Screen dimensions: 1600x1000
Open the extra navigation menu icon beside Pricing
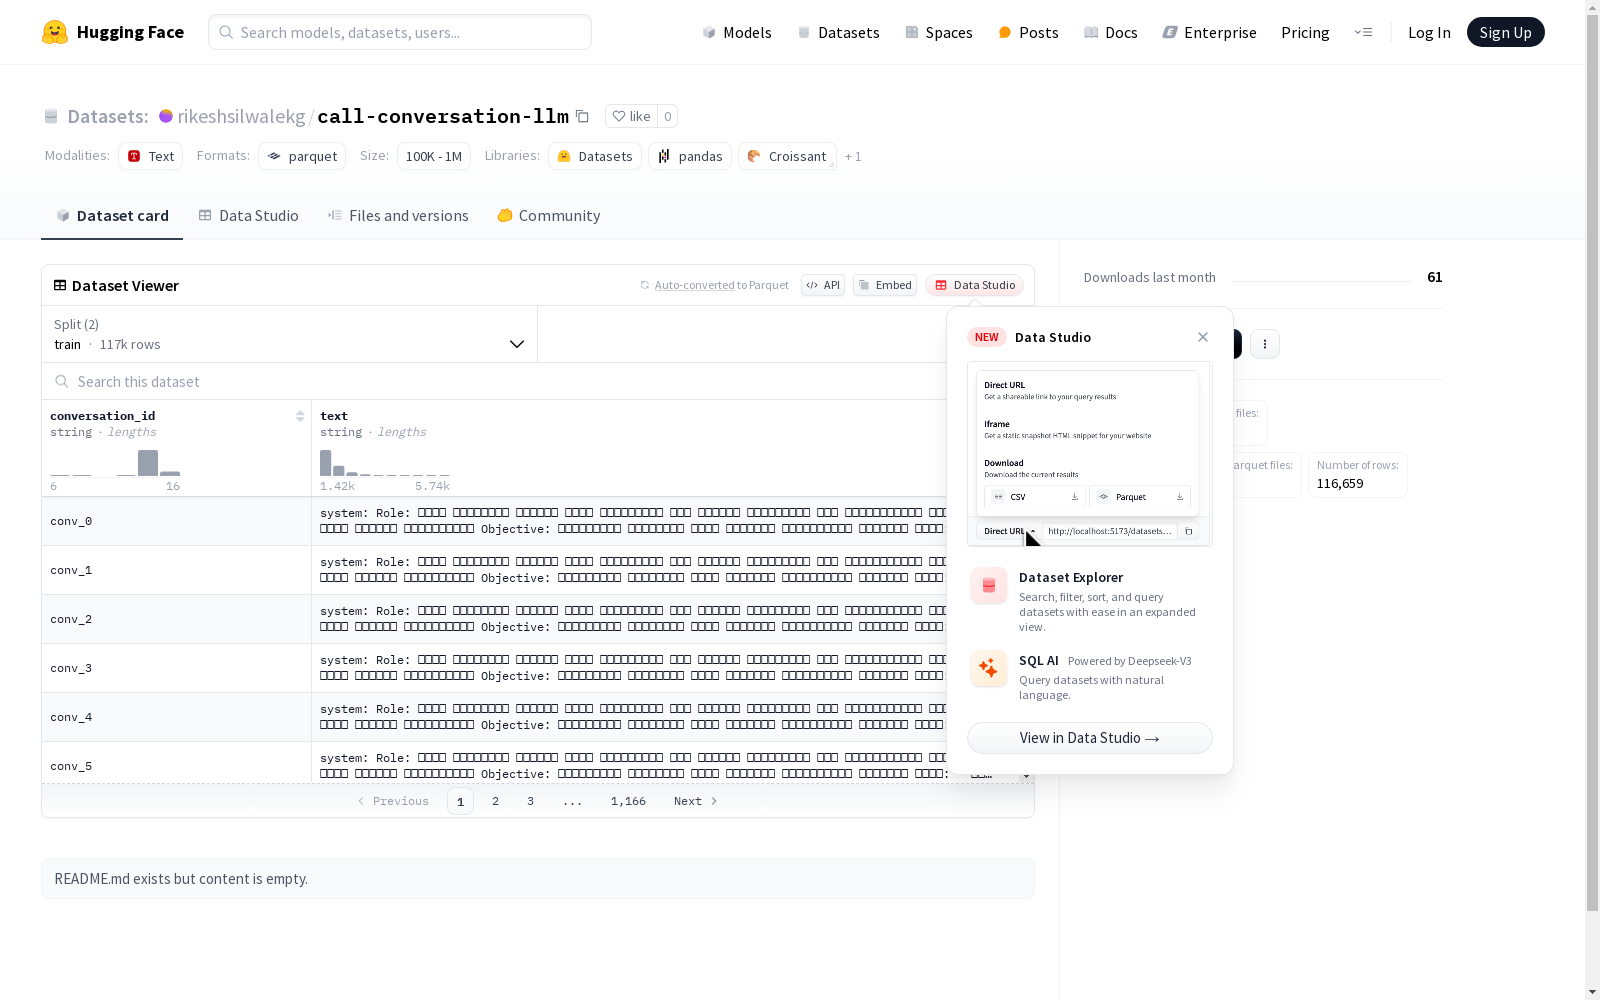(1363, 32)
